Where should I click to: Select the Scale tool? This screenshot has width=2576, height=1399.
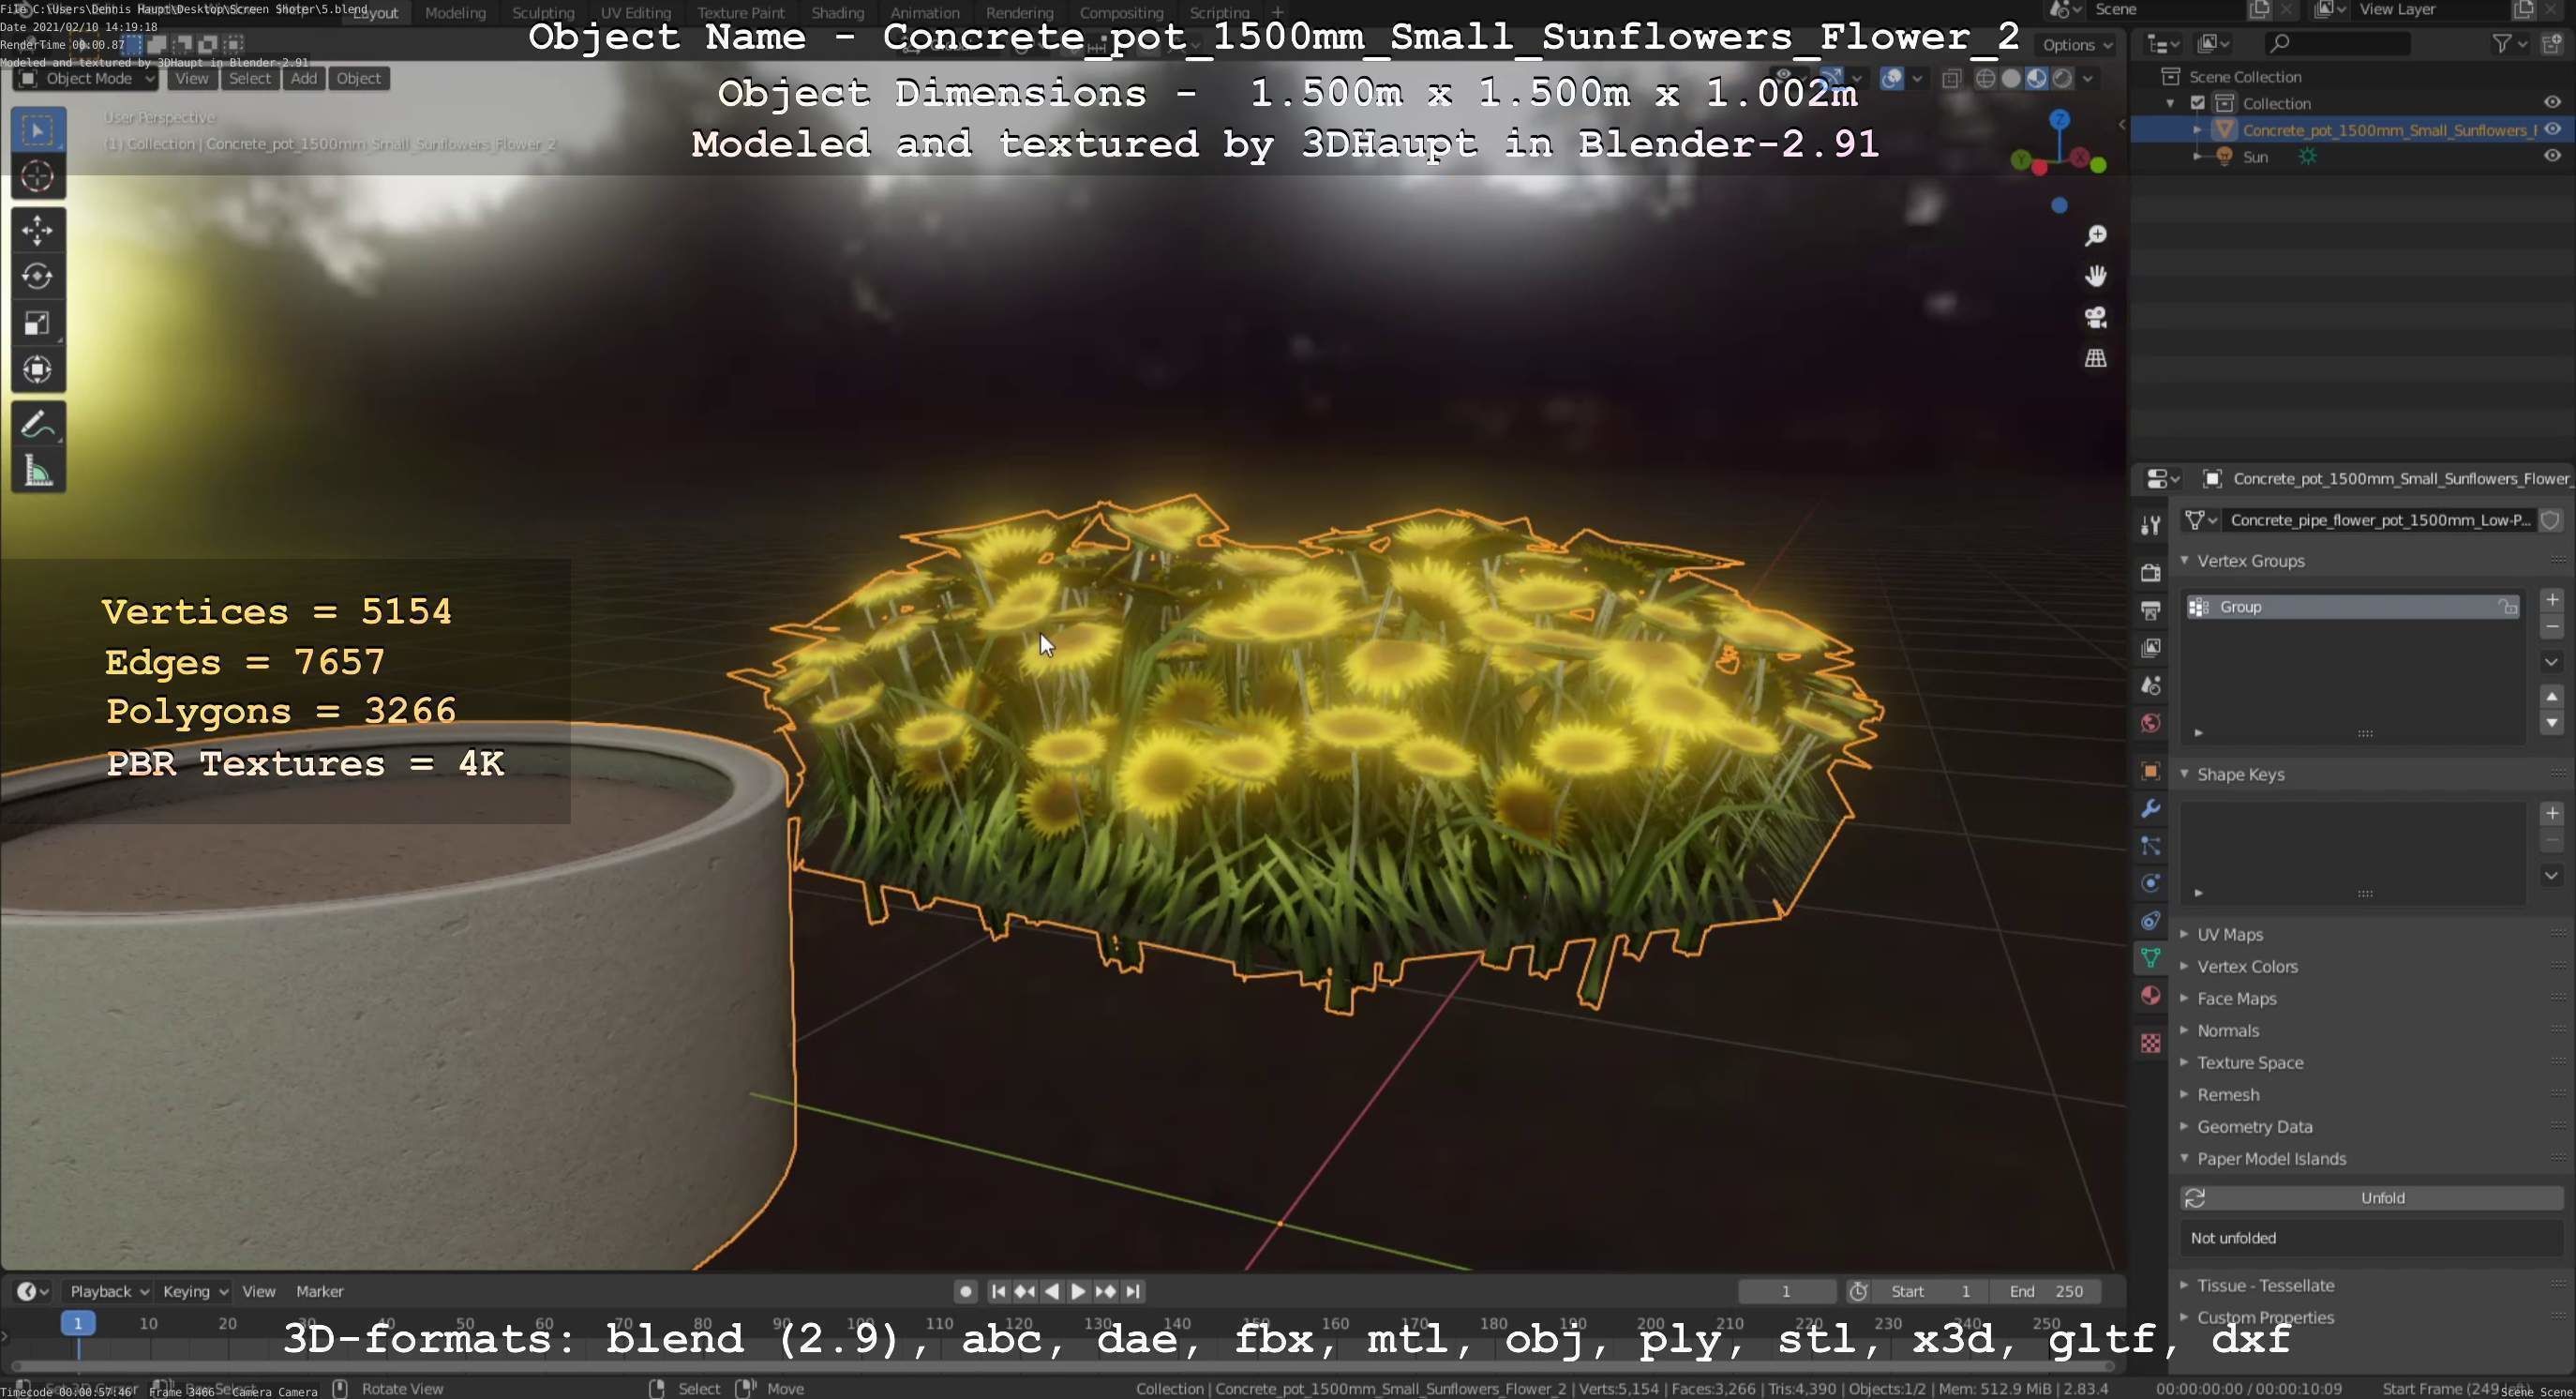pos(38,323)
